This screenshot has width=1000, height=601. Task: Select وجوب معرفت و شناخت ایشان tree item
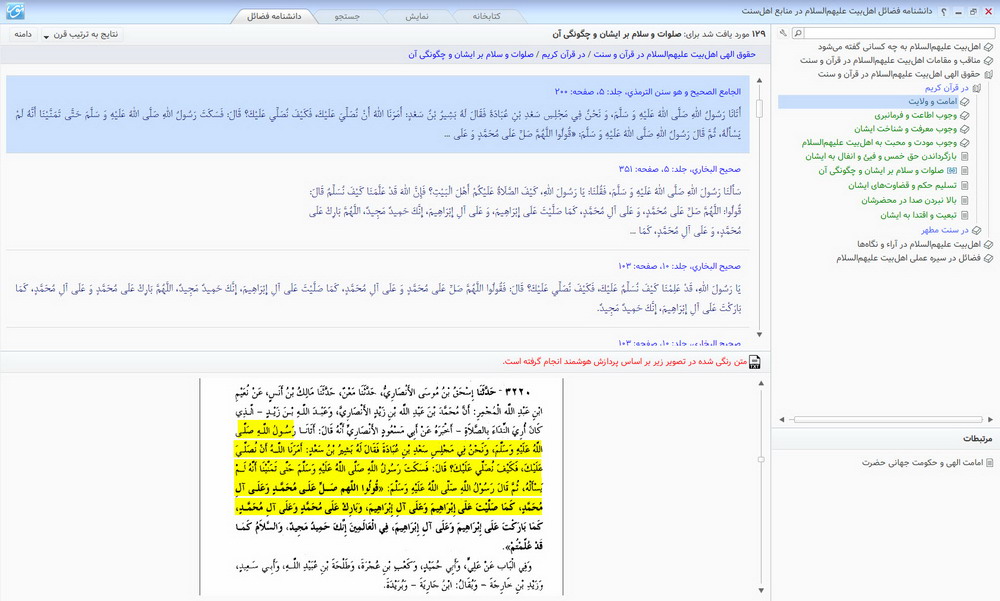pos(906,129)
